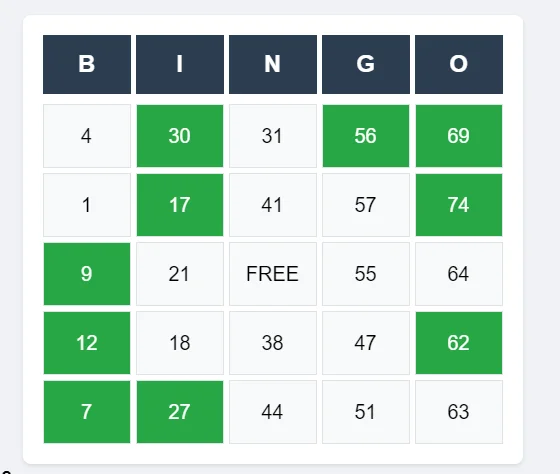This screenshot has height=474, width=560.
Task: Mark the 64 cell in O column
Action: [x=459, y=274]
